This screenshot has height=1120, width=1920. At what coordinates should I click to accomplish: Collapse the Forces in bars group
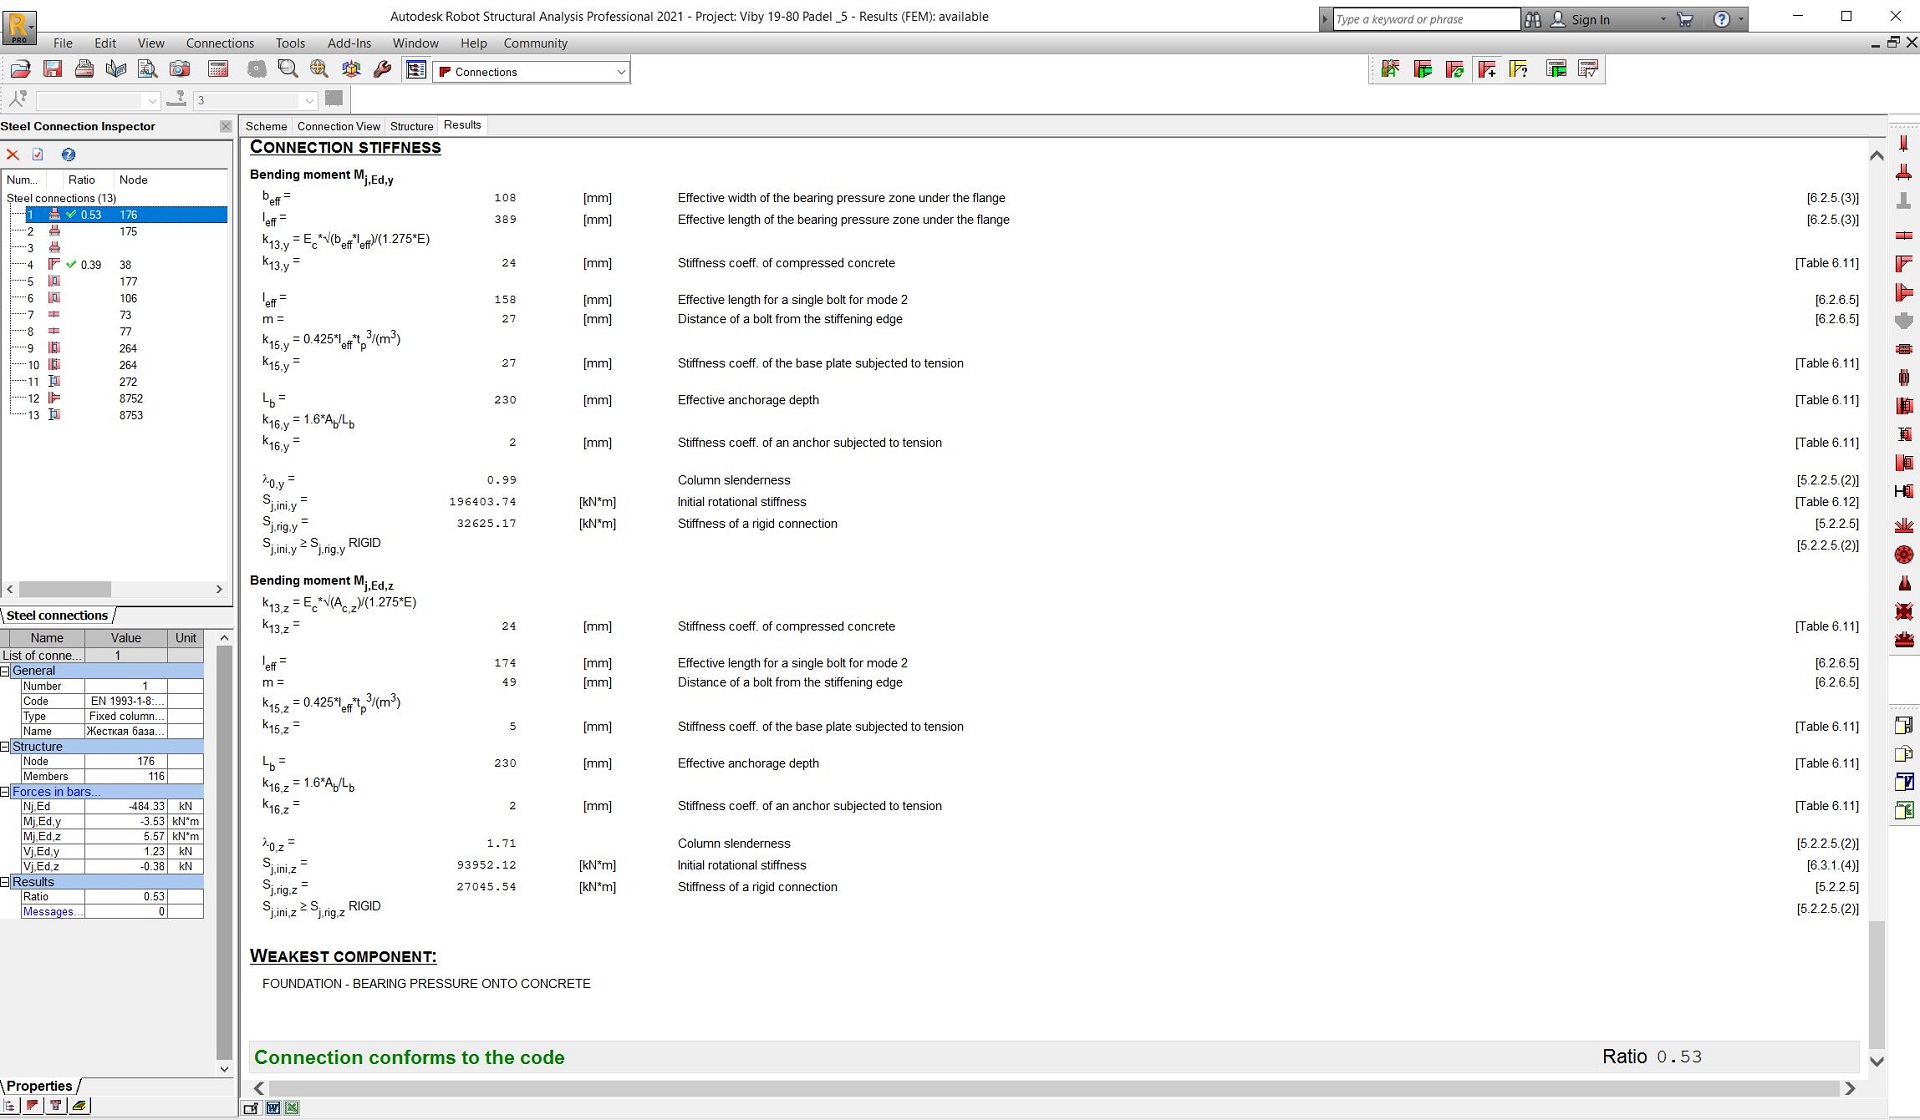(5, 792)
